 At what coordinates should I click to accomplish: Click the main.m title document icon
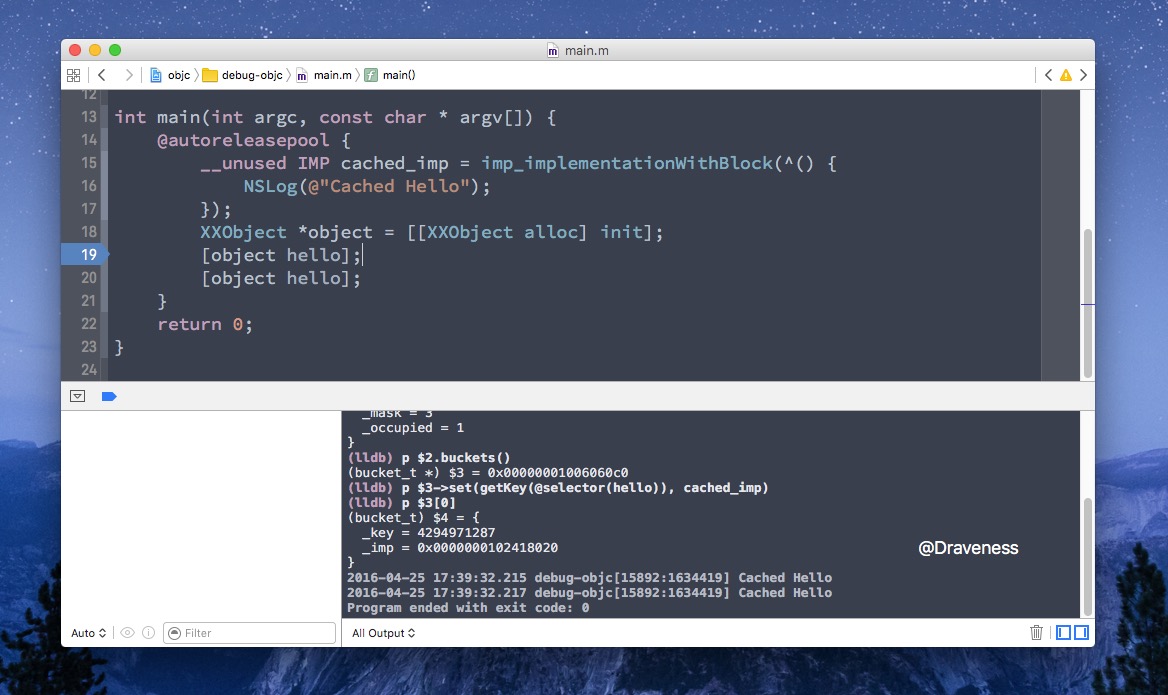(553, 51)
